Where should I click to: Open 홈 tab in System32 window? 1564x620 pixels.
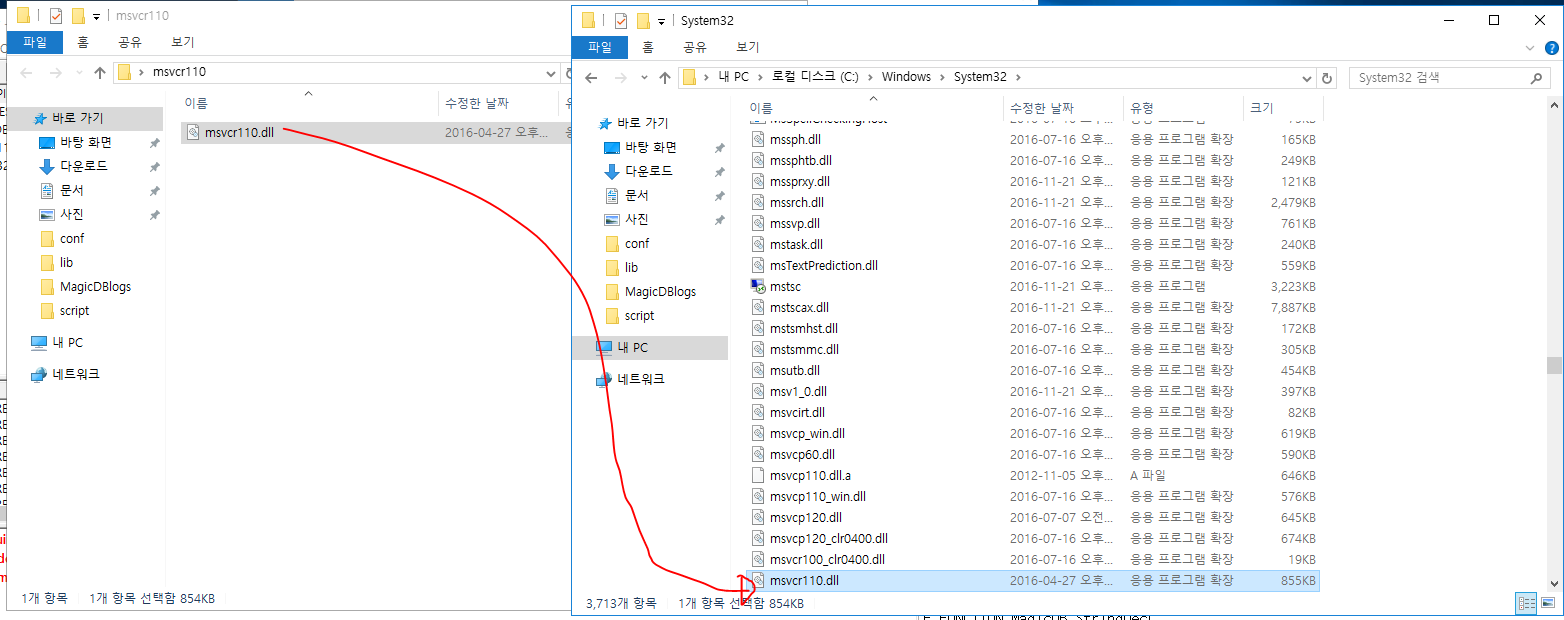point(648,47)
